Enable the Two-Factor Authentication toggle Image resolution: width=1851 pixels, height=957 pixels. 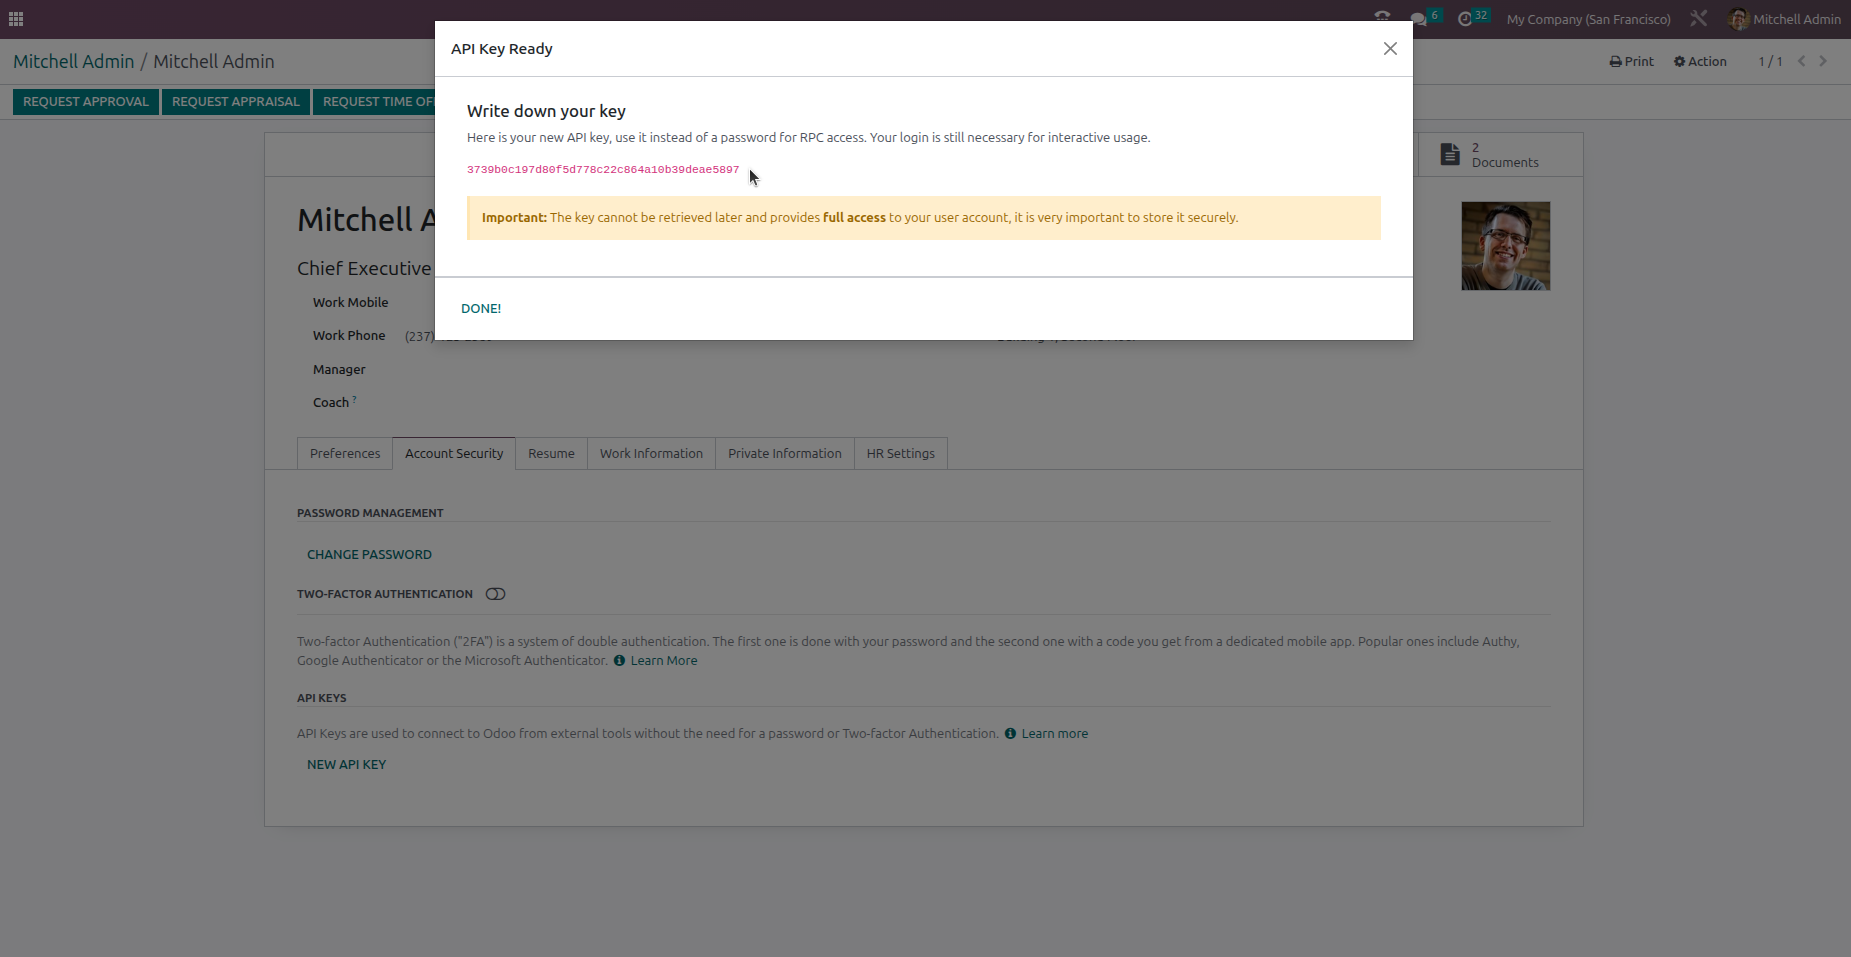click(x=495, y=593)
